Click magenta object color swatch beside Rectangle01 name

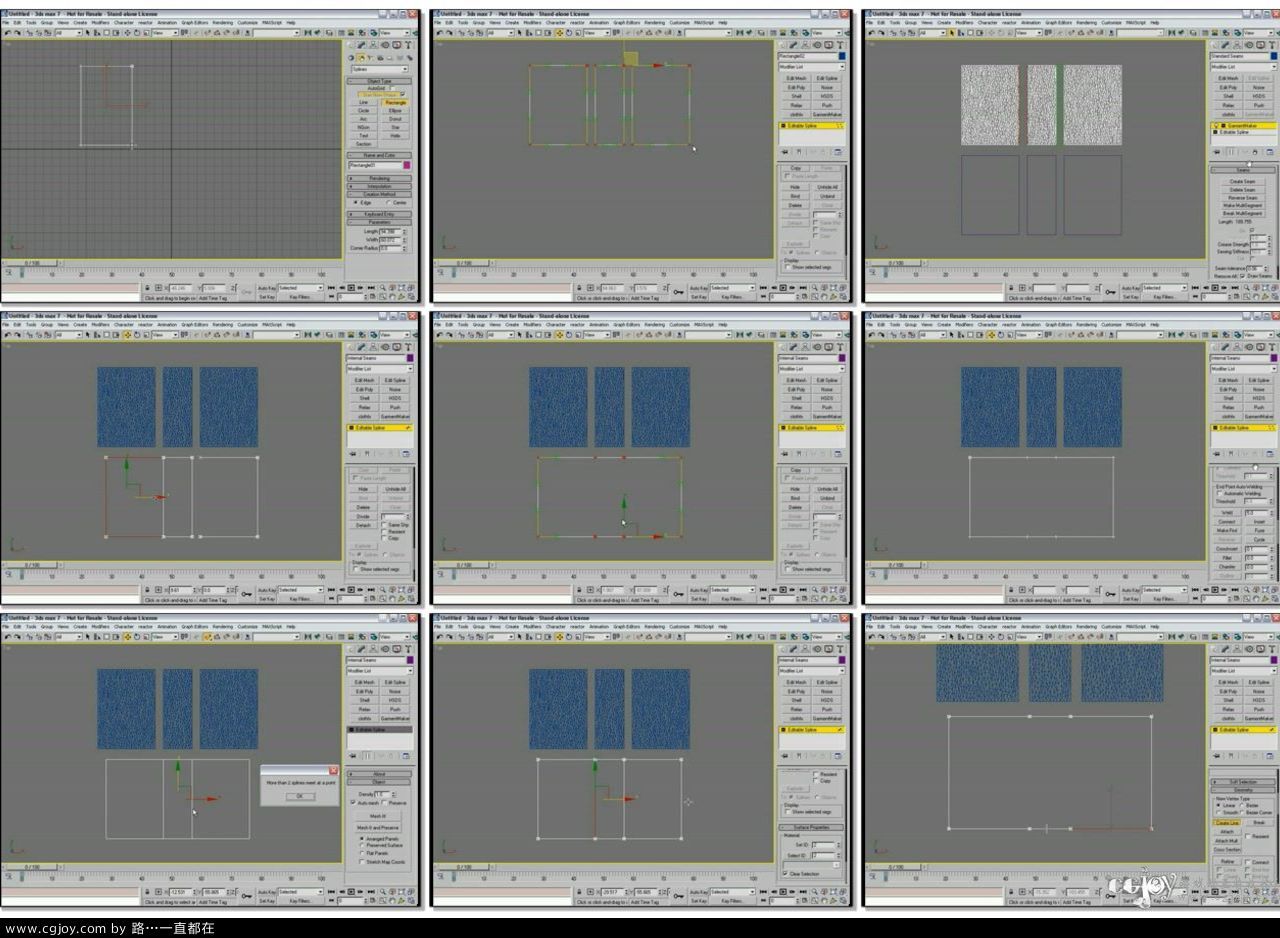click(x=407, y=165)
